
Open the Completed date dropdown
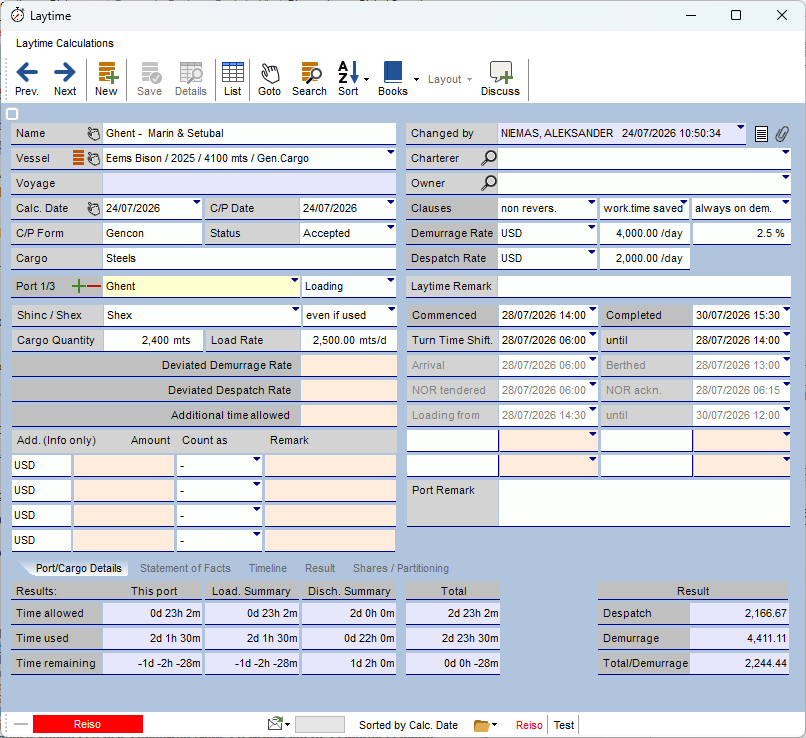point(786,309)
